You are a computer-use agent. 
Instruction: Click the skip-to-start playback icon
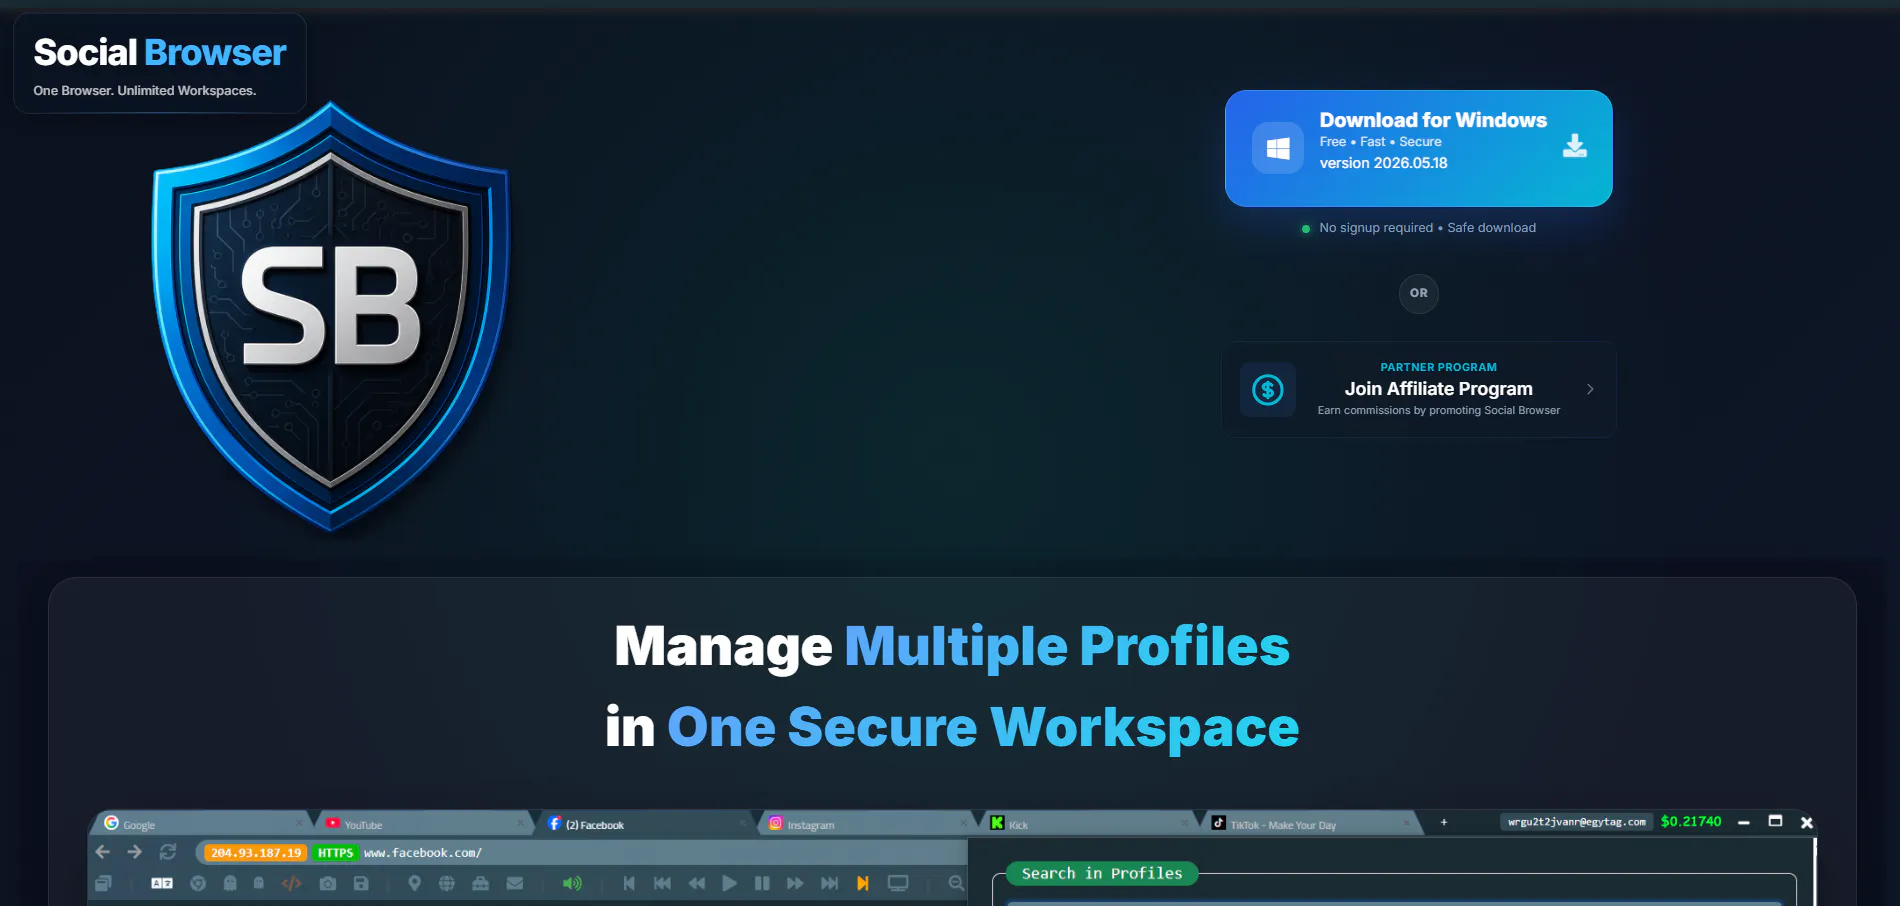tap(629, 883)
